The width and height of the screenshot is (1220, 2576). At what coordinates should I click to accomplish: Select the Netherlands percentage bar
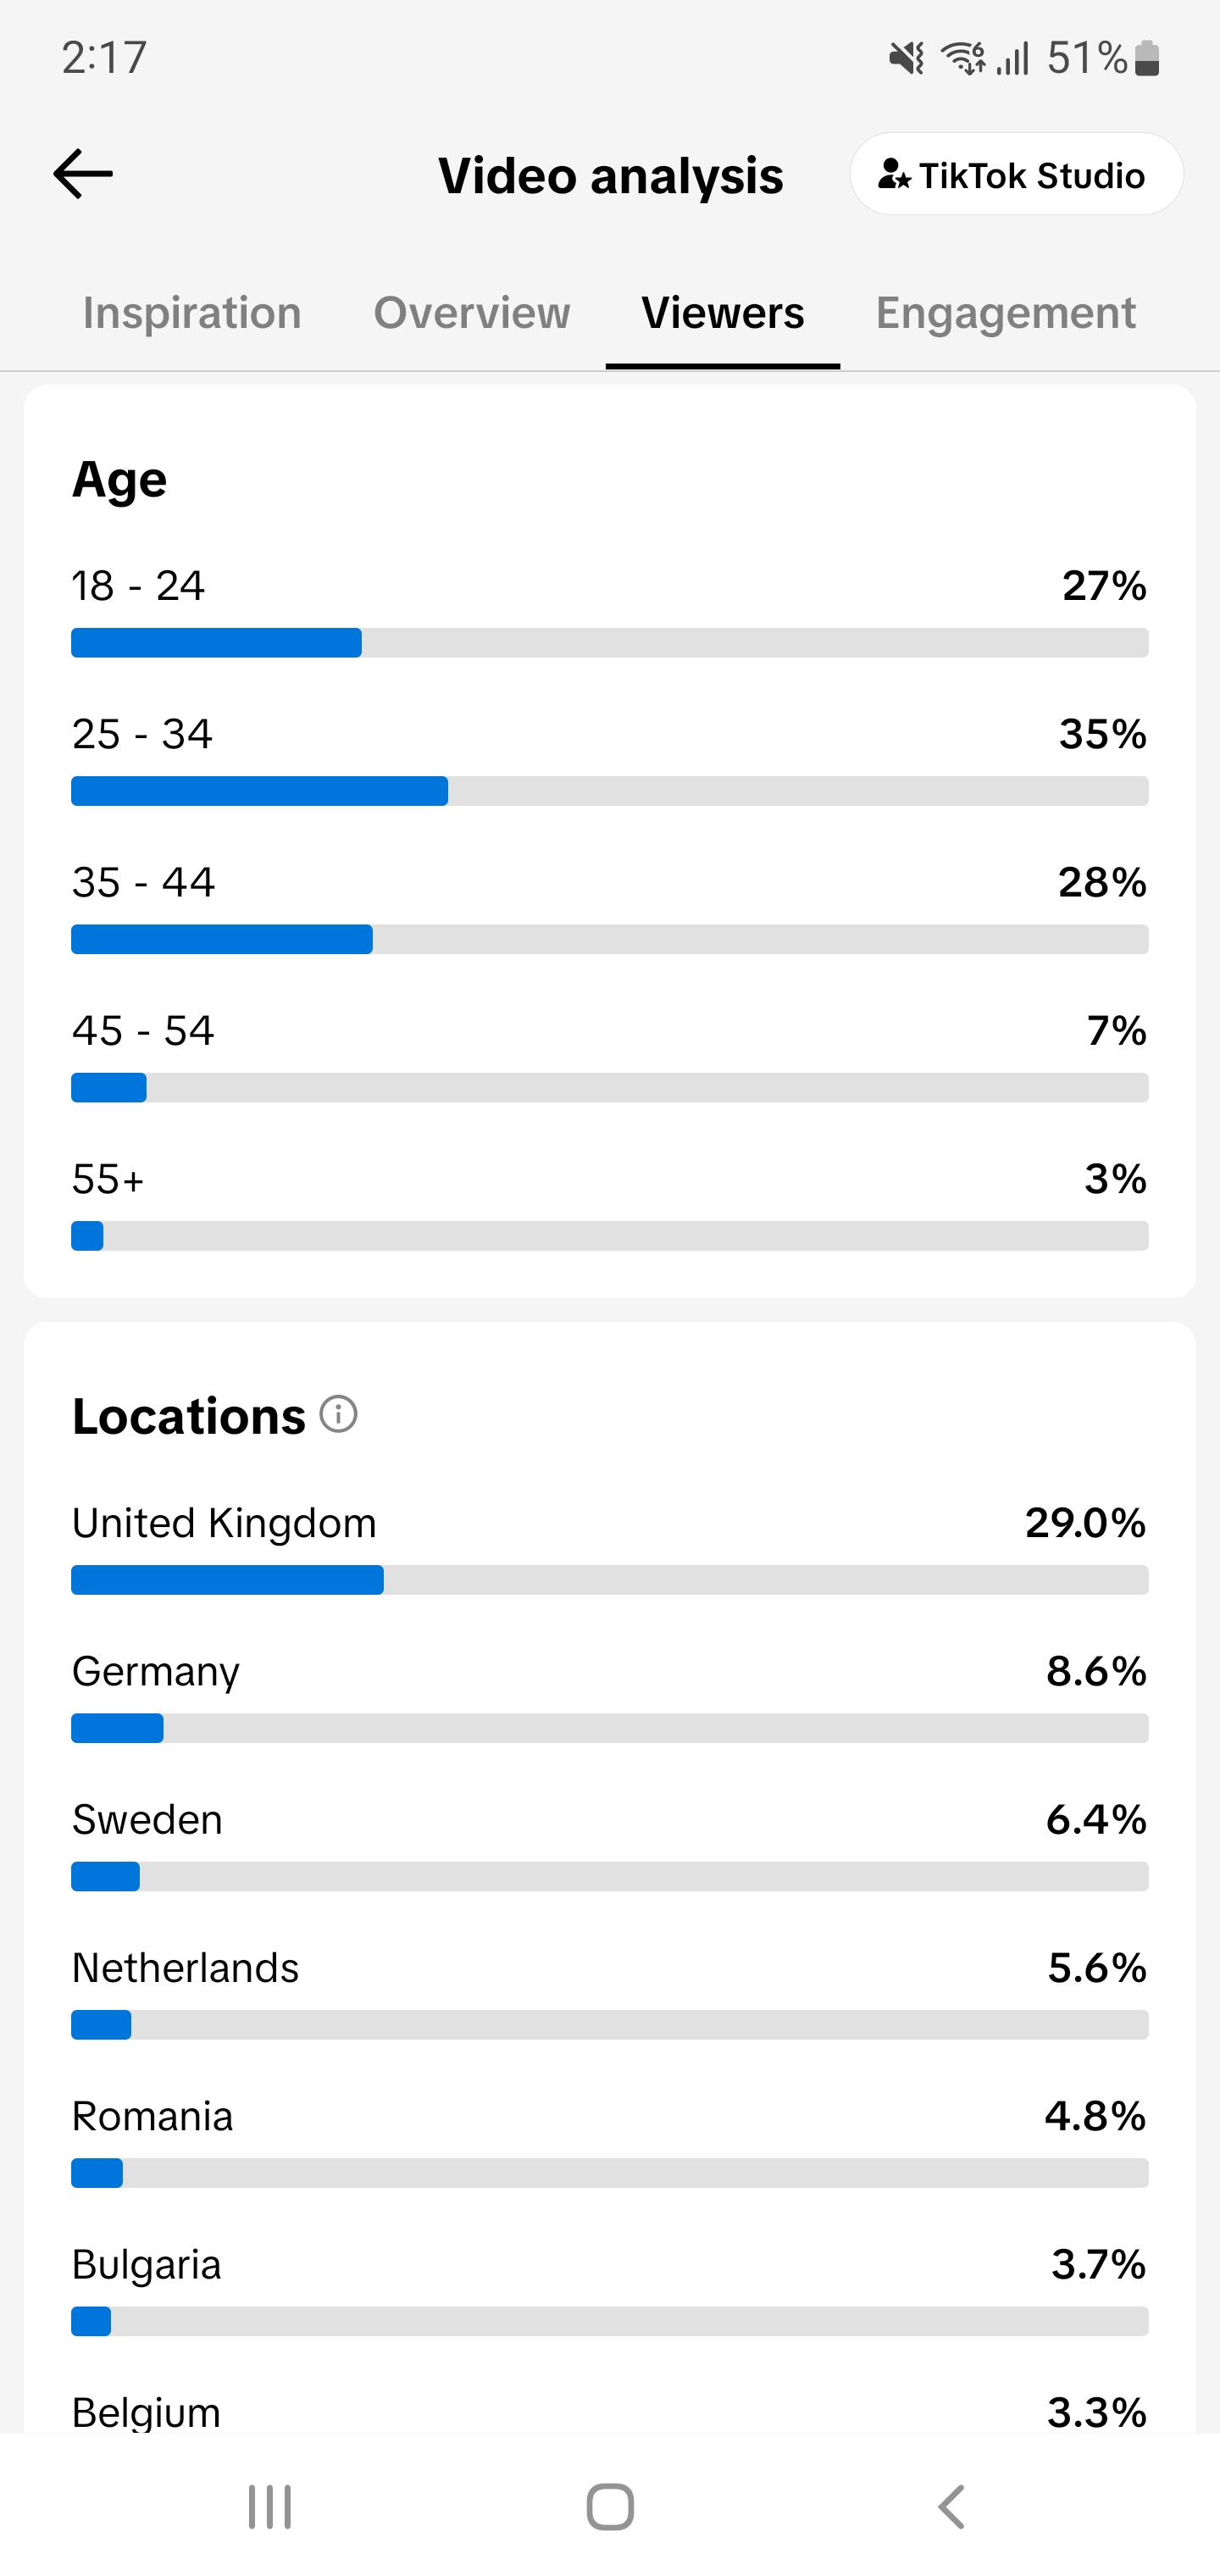pyautogui.click(x=610, y=2025)
